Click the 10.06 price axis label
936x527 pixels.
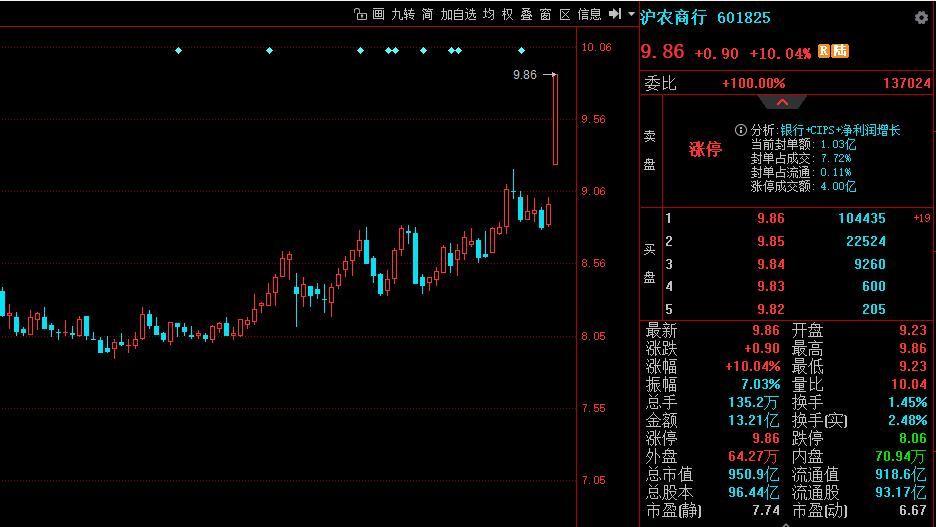pos(597,47)
